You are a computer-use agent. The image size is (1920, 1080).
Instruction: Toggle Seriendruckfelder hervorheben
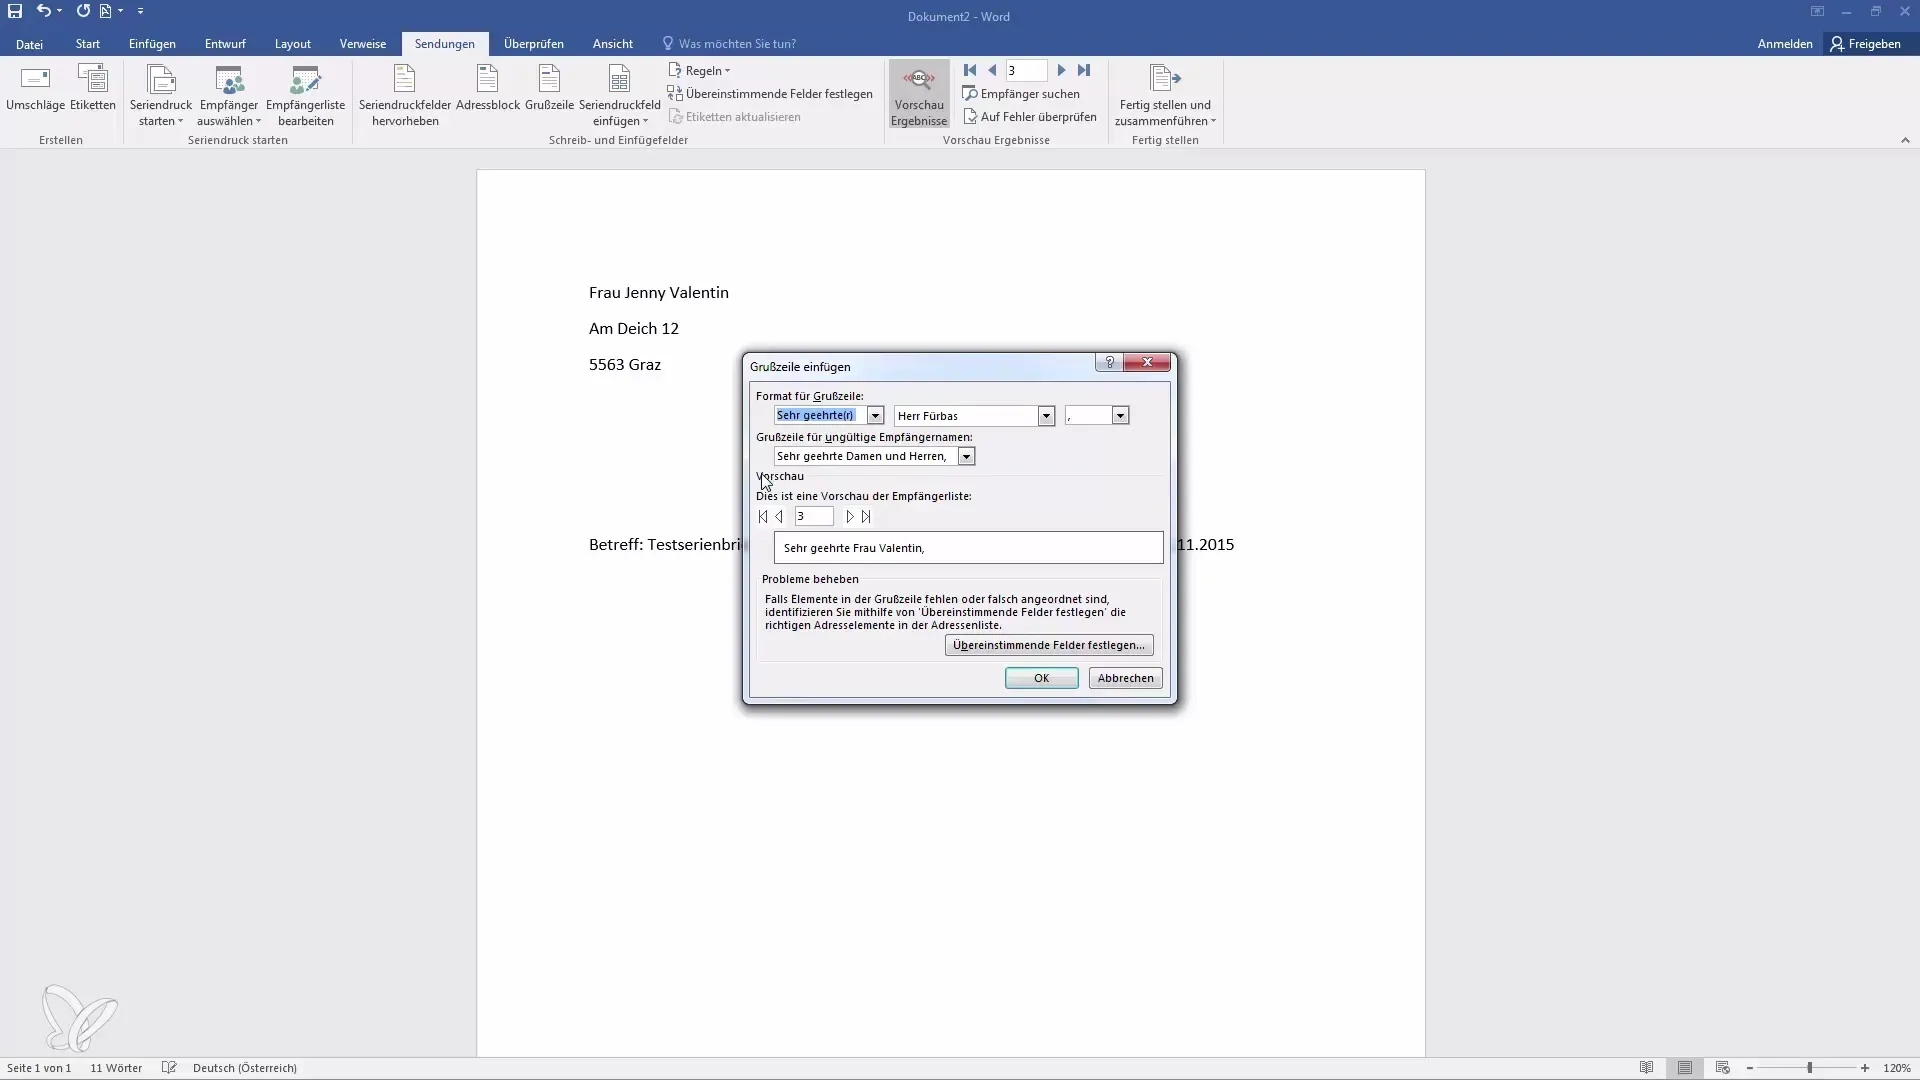(x=405, y=96)
